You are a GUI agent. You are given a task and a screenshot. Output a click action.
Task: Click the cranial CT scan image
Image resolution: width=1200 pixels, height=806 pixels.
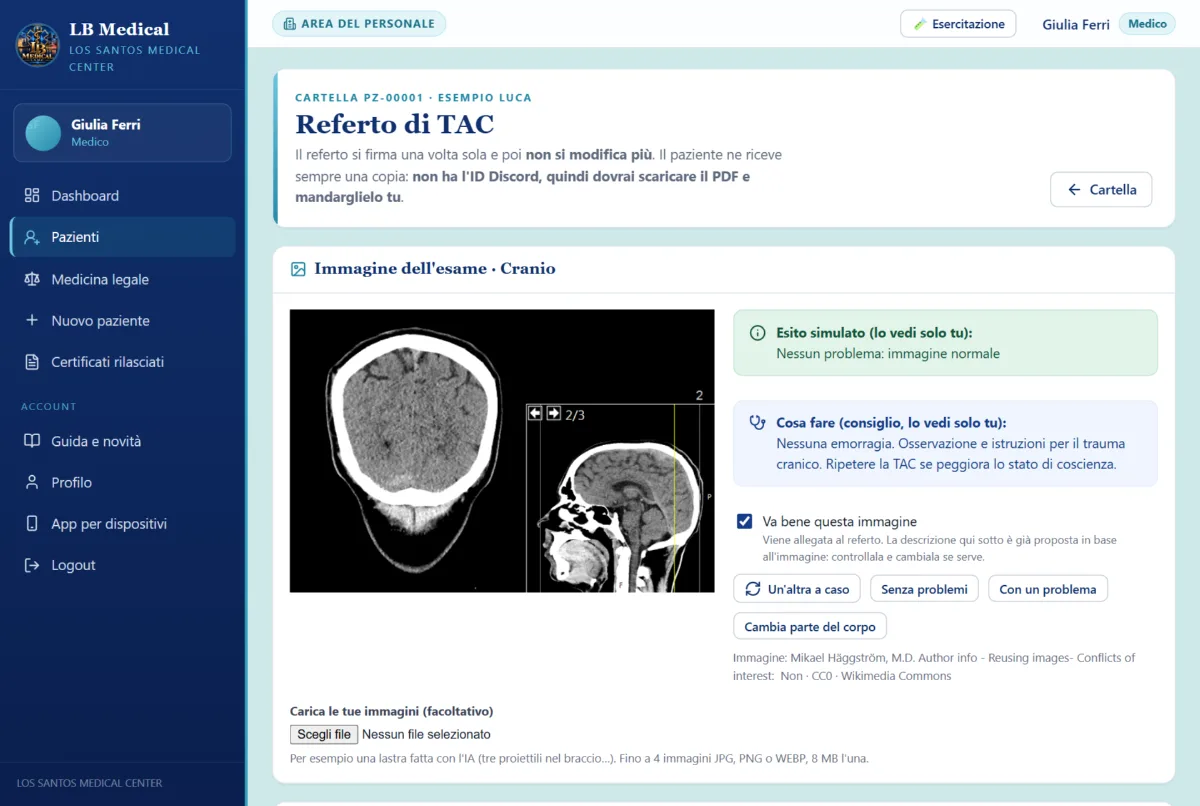pos(502,451)
